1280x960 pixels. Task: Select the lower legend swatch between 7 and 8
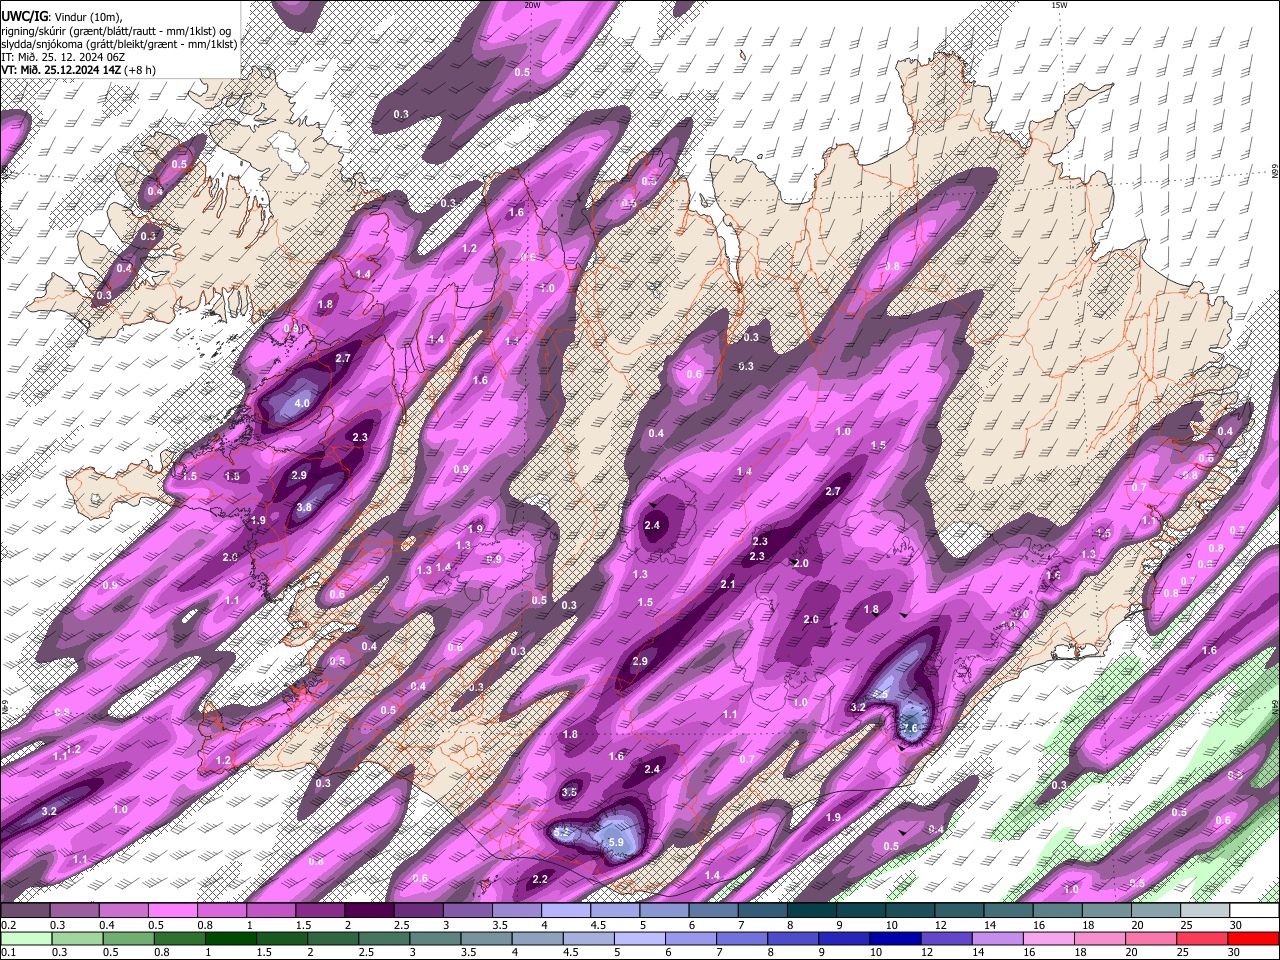(742, 938)
